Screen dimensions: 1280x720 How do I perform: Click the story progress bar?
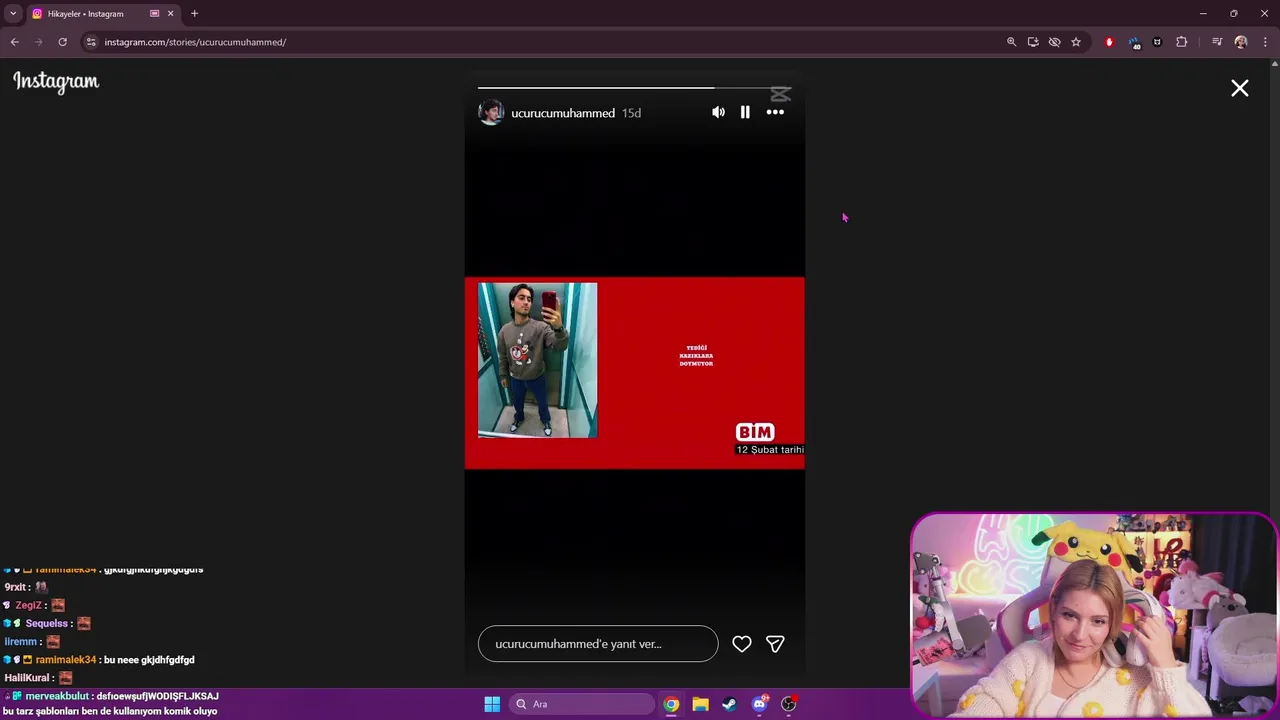(x=634, y=88)
